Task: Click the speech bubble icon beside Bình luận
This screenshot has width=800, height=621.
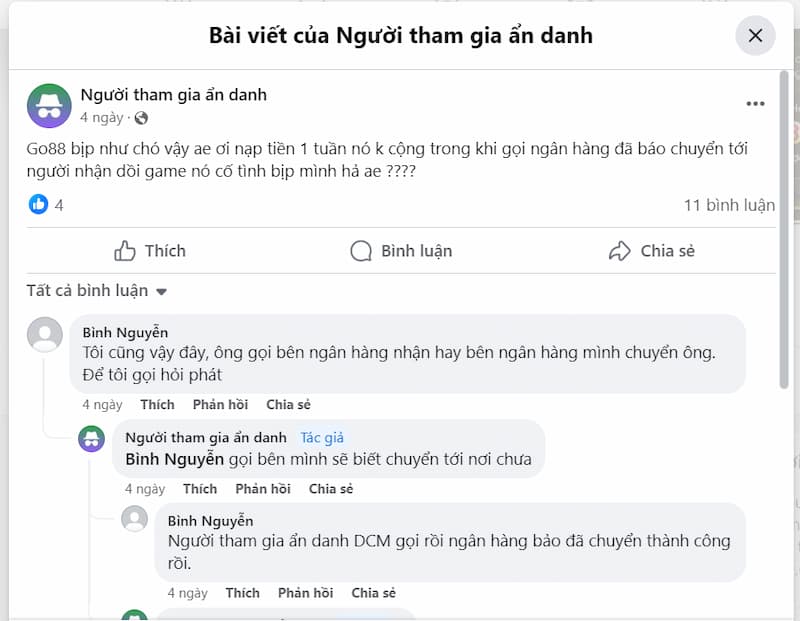Action: pyautogui.click(x=361, y=251)
